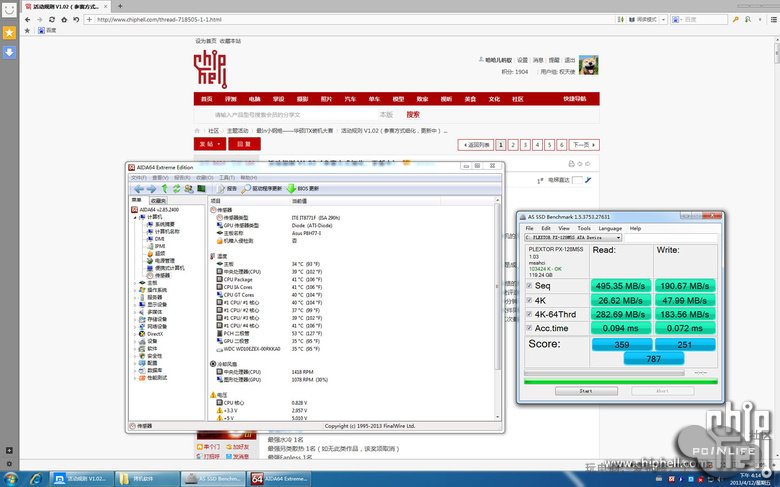
Task: Go to forum page 2
Action: click(x=513, y=145)
